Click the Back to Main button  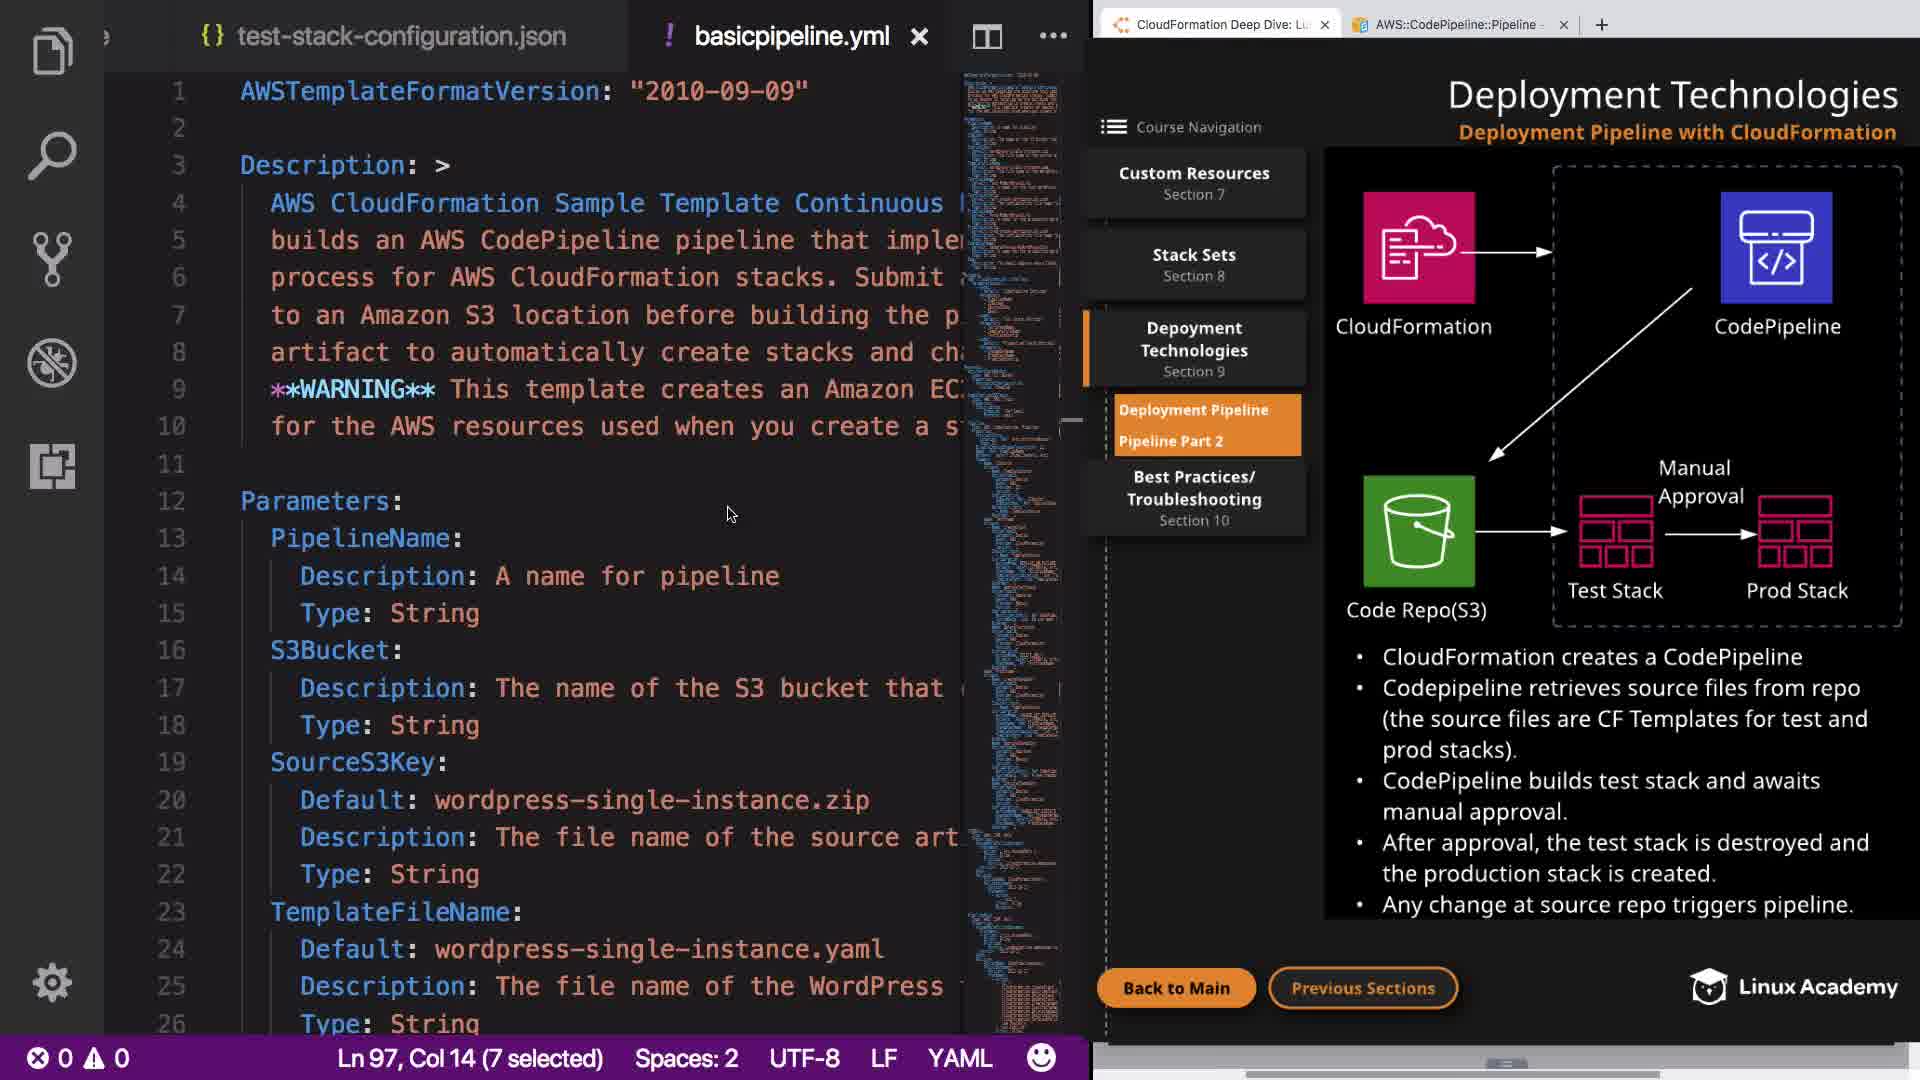point(1176,988)
